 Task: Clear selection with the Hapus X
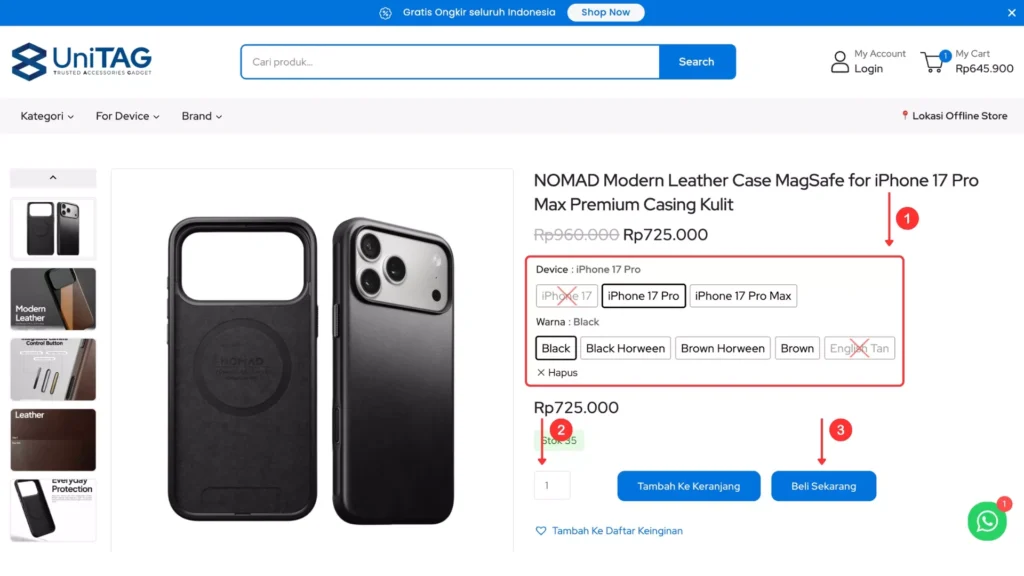(541, 373)
